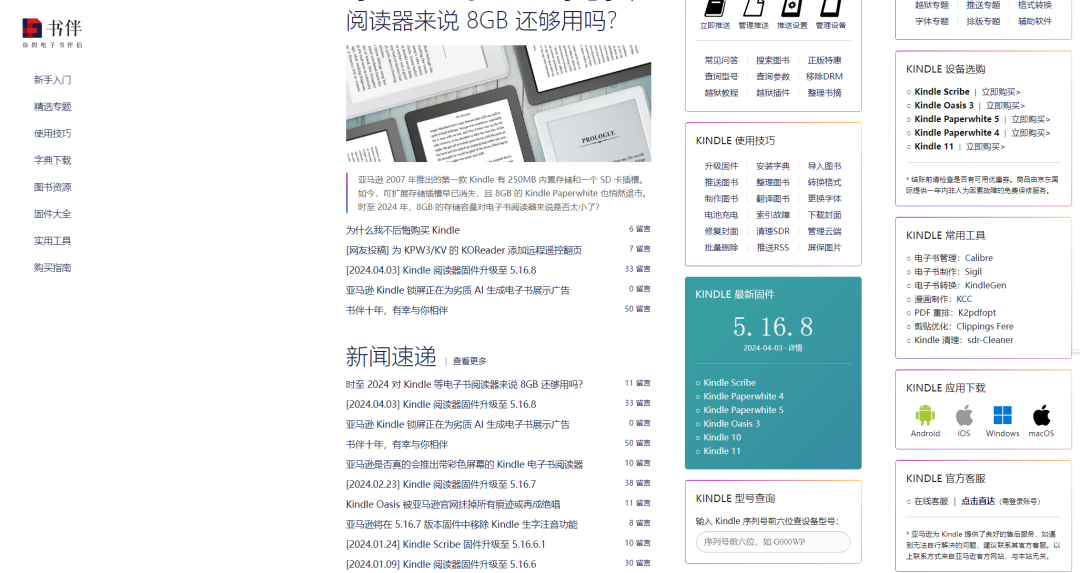Open 固件大全 sidebar menu item
This screenshot has width=1080, height=573.
(52, 214)
